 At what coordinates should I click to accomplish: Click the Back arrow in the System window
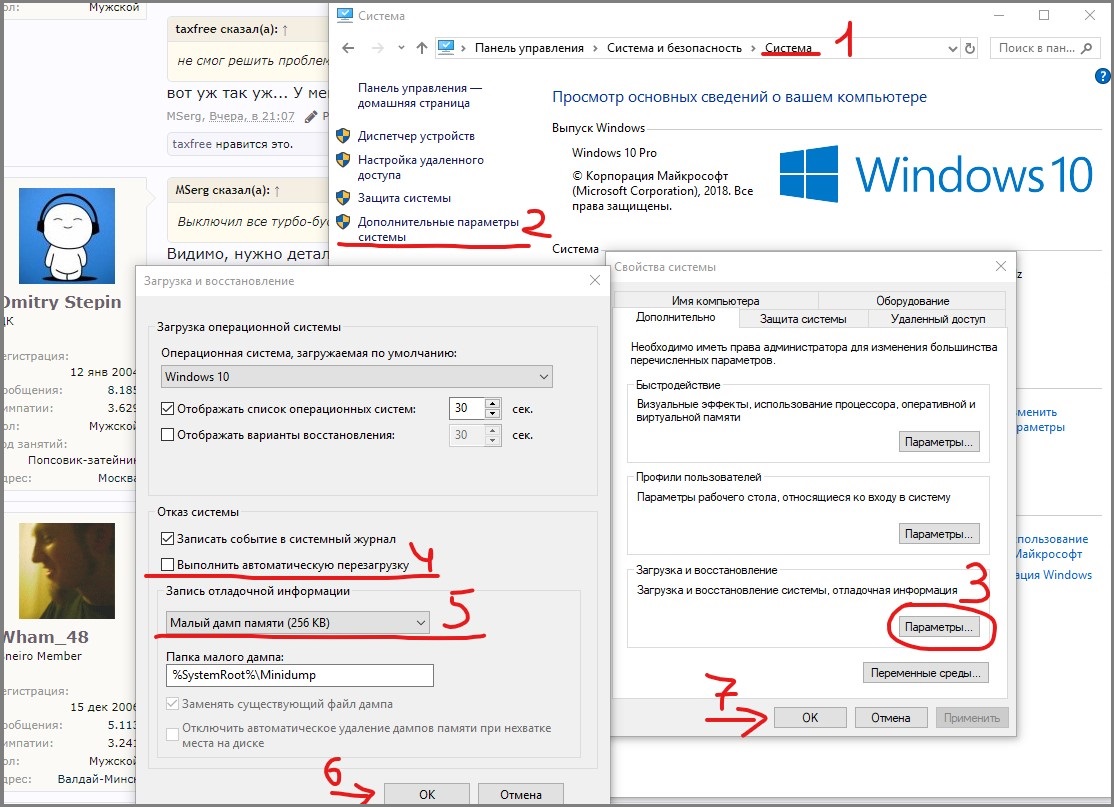click(x=348, y=48)
